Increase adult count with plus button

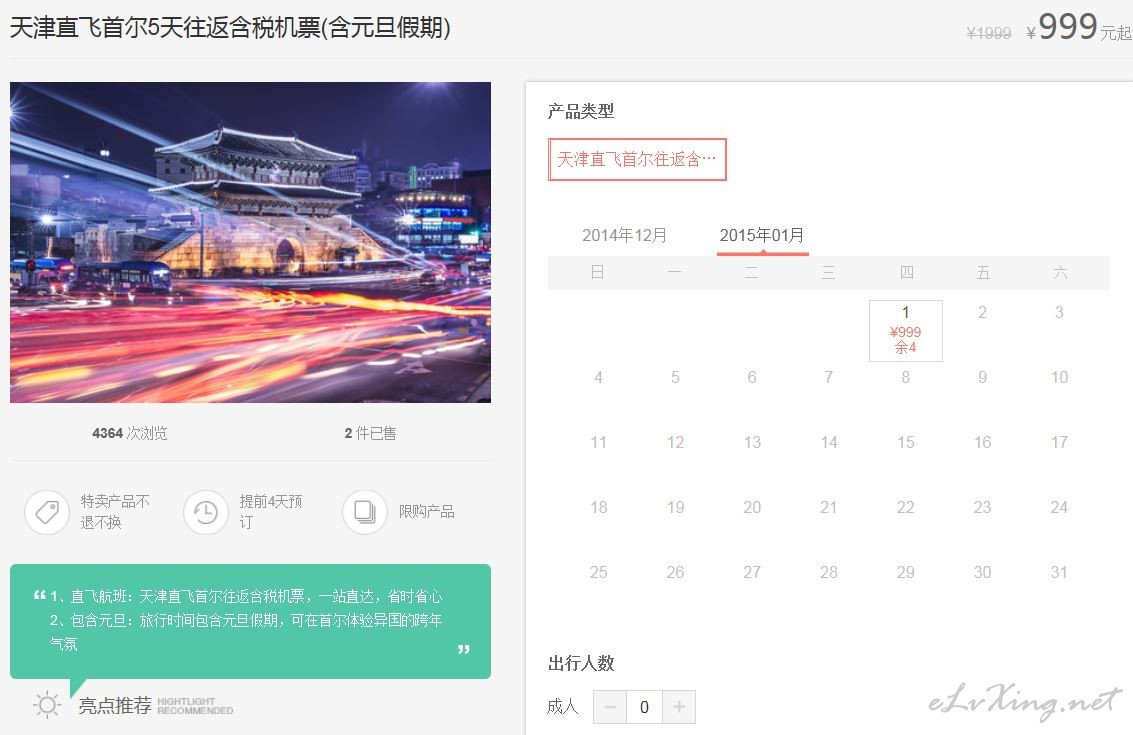(679, 707)
